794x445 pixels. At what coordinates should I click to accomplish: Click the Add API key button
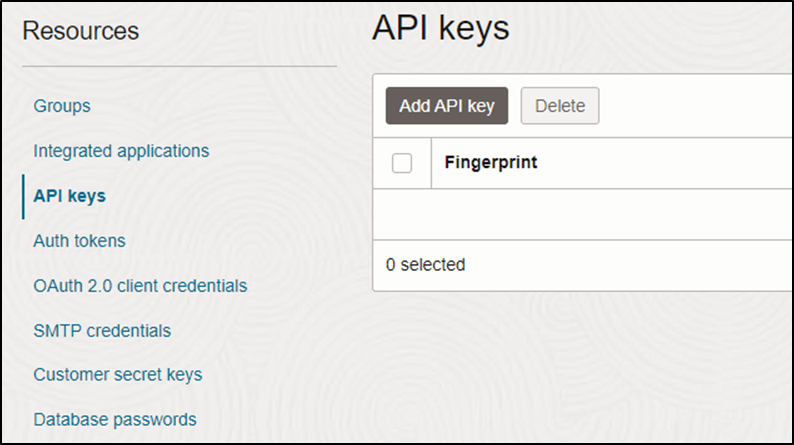point(447,106)
